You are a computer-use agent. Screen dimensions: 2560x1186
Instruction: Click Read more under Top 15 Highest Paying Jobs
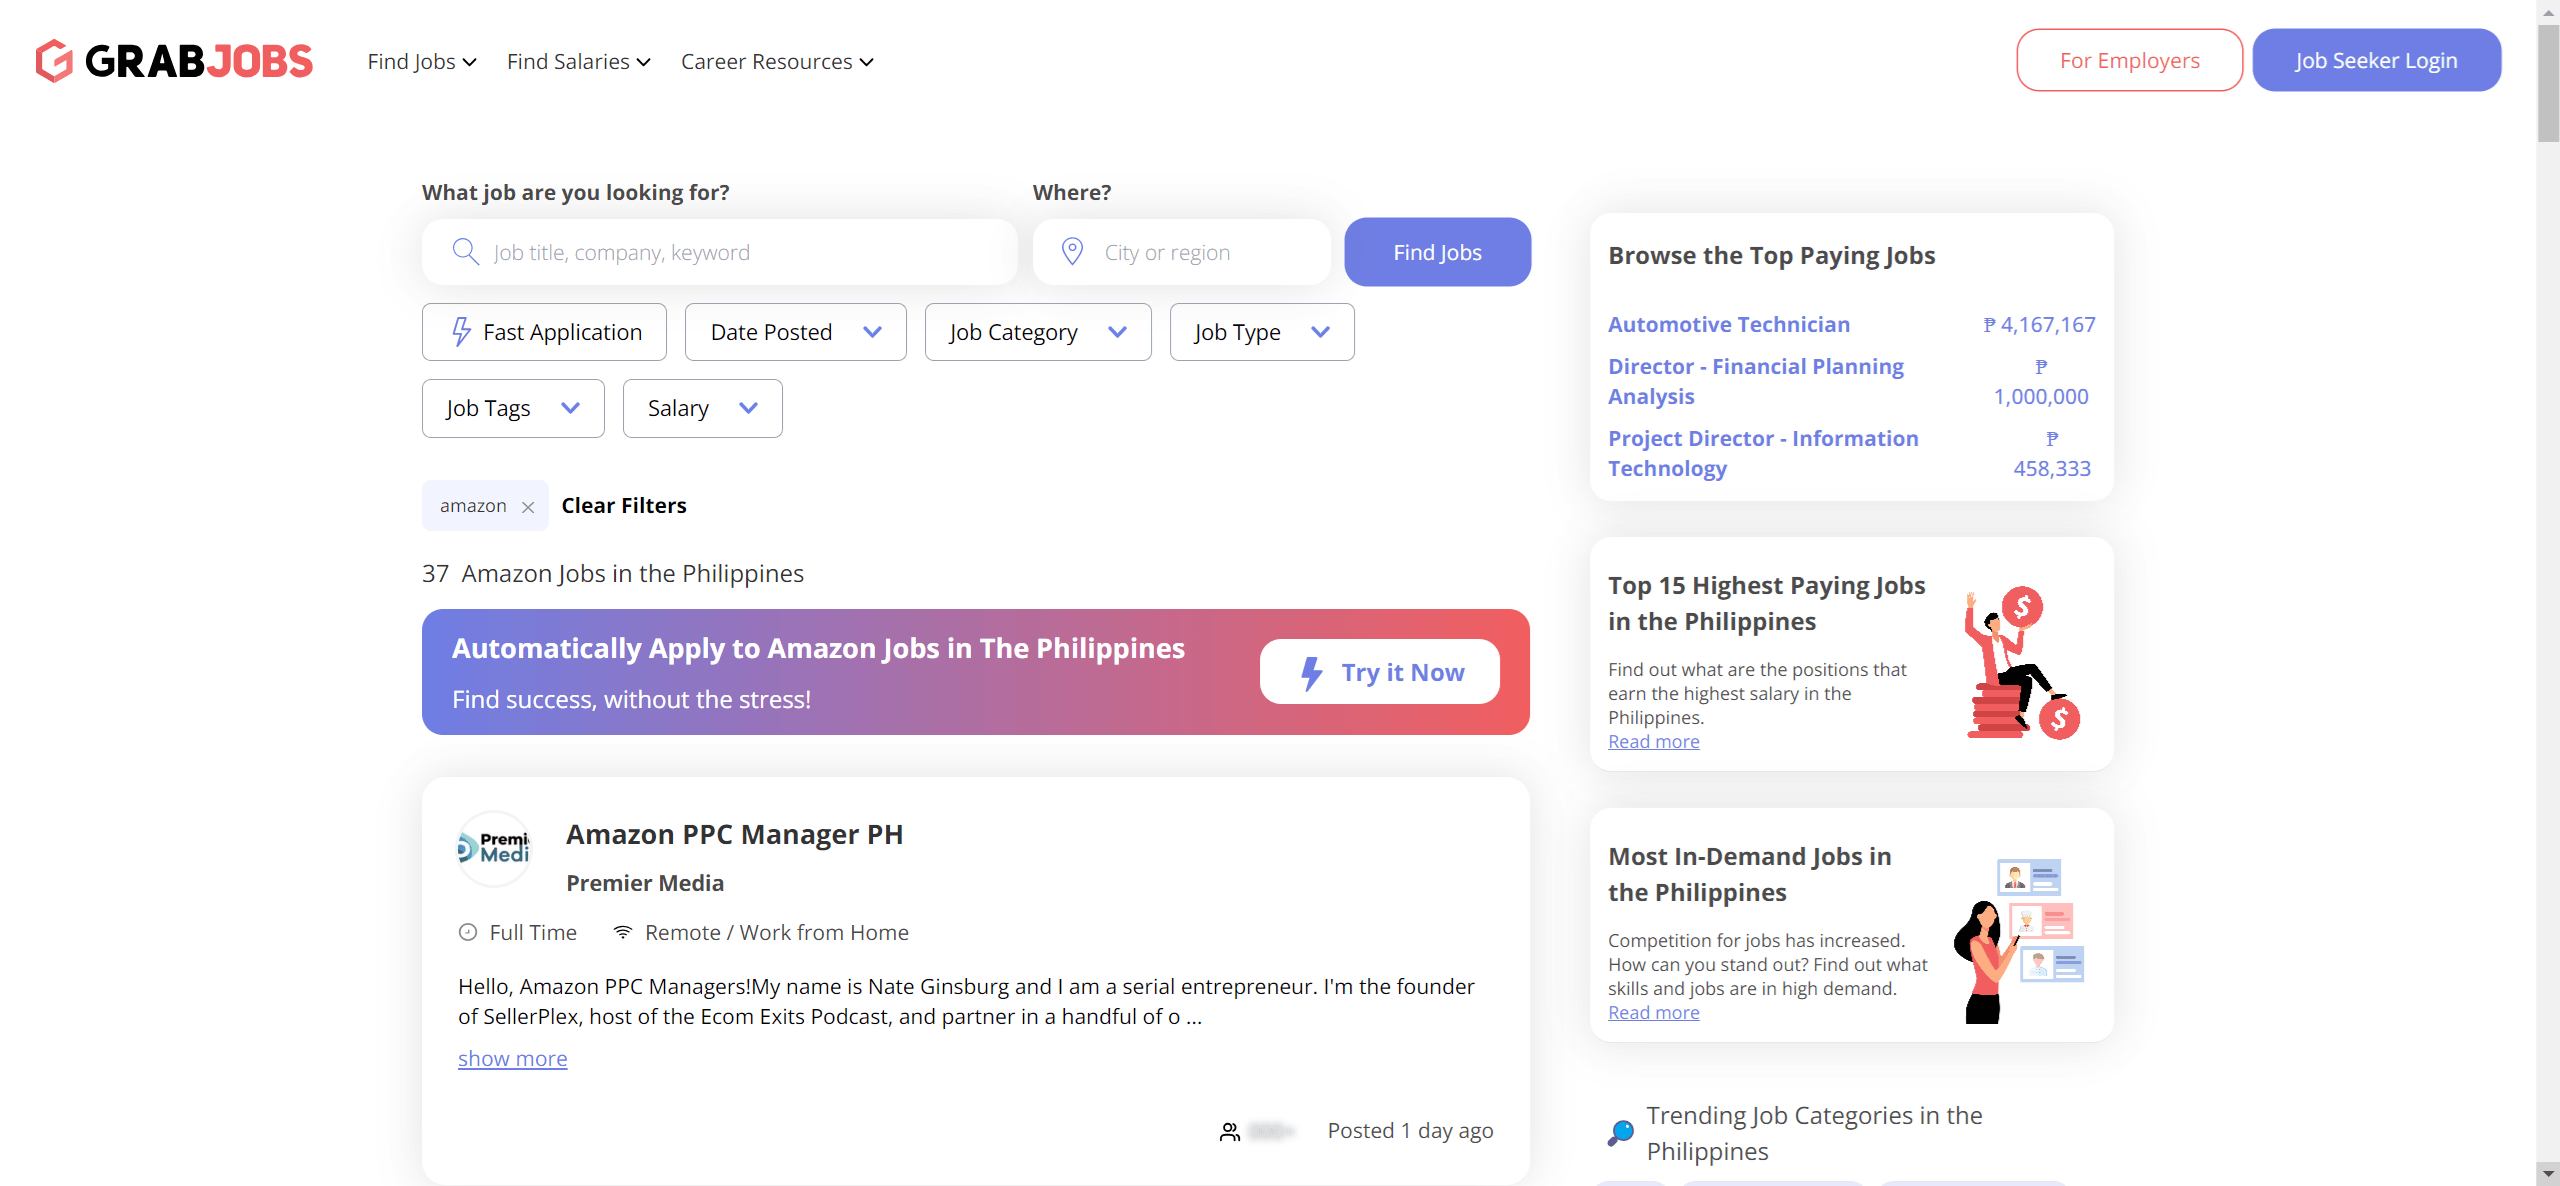(1654, 741)
